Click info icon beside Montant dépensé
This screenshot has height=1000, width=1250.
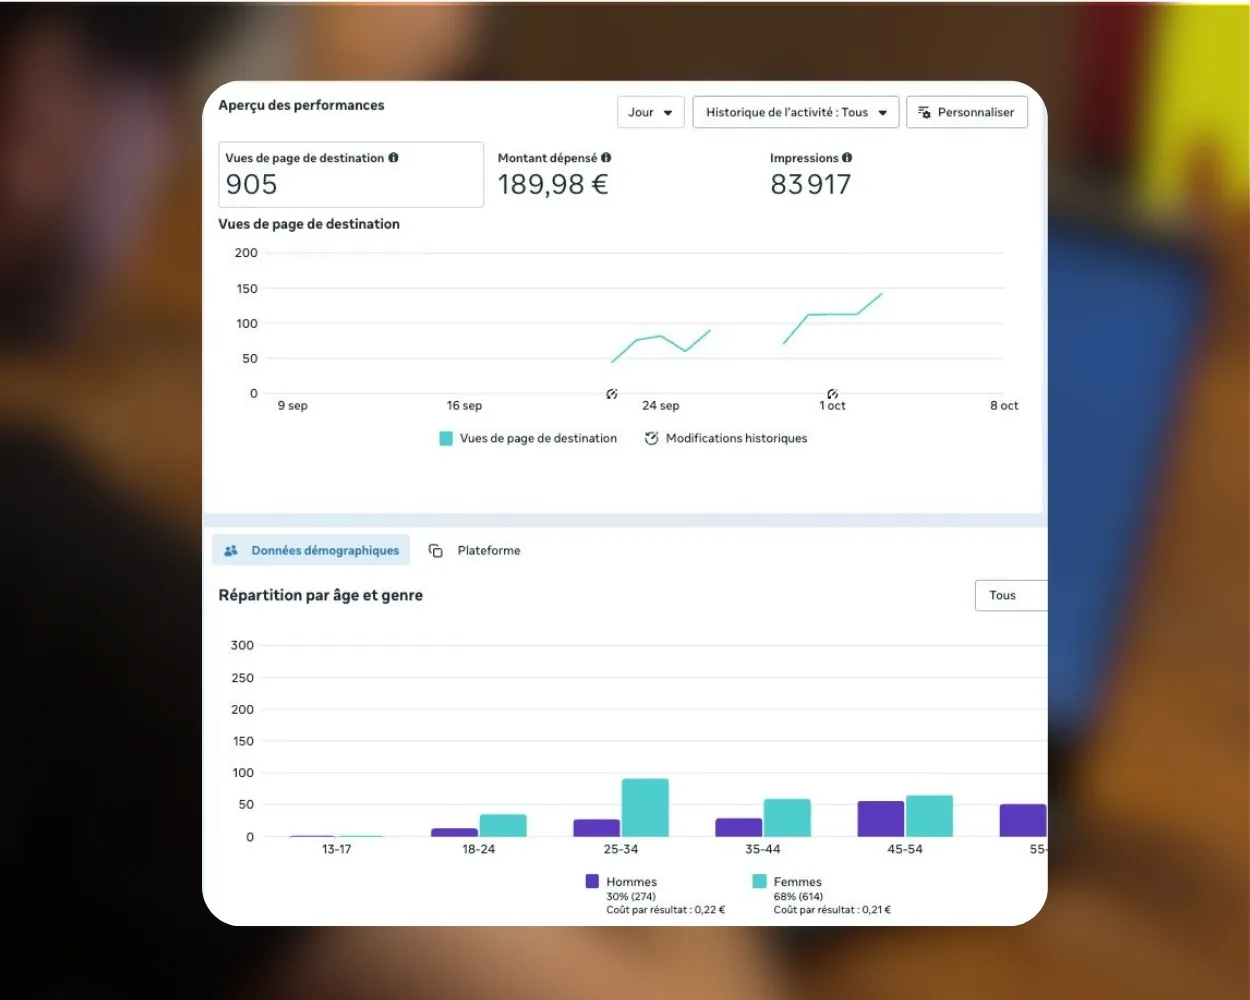(x=606, y=157)
